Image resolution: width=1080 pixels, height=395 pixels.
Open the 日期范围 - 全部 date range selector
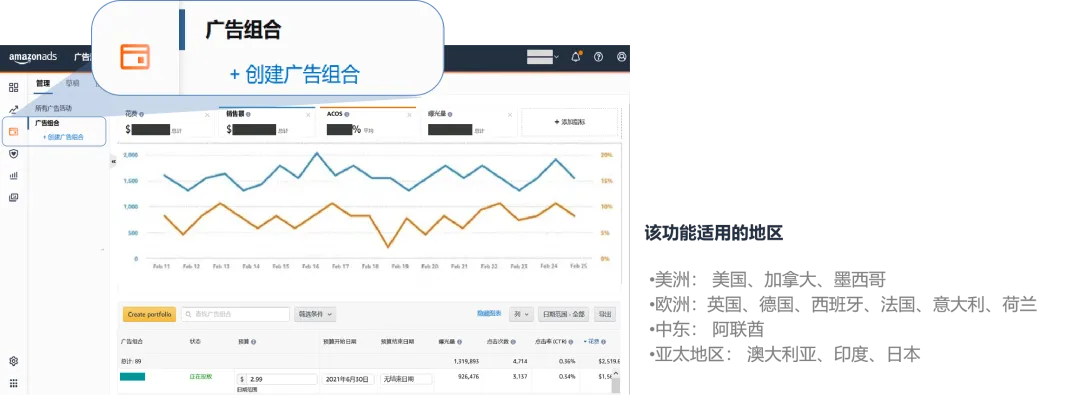click(x=563, y=314)
